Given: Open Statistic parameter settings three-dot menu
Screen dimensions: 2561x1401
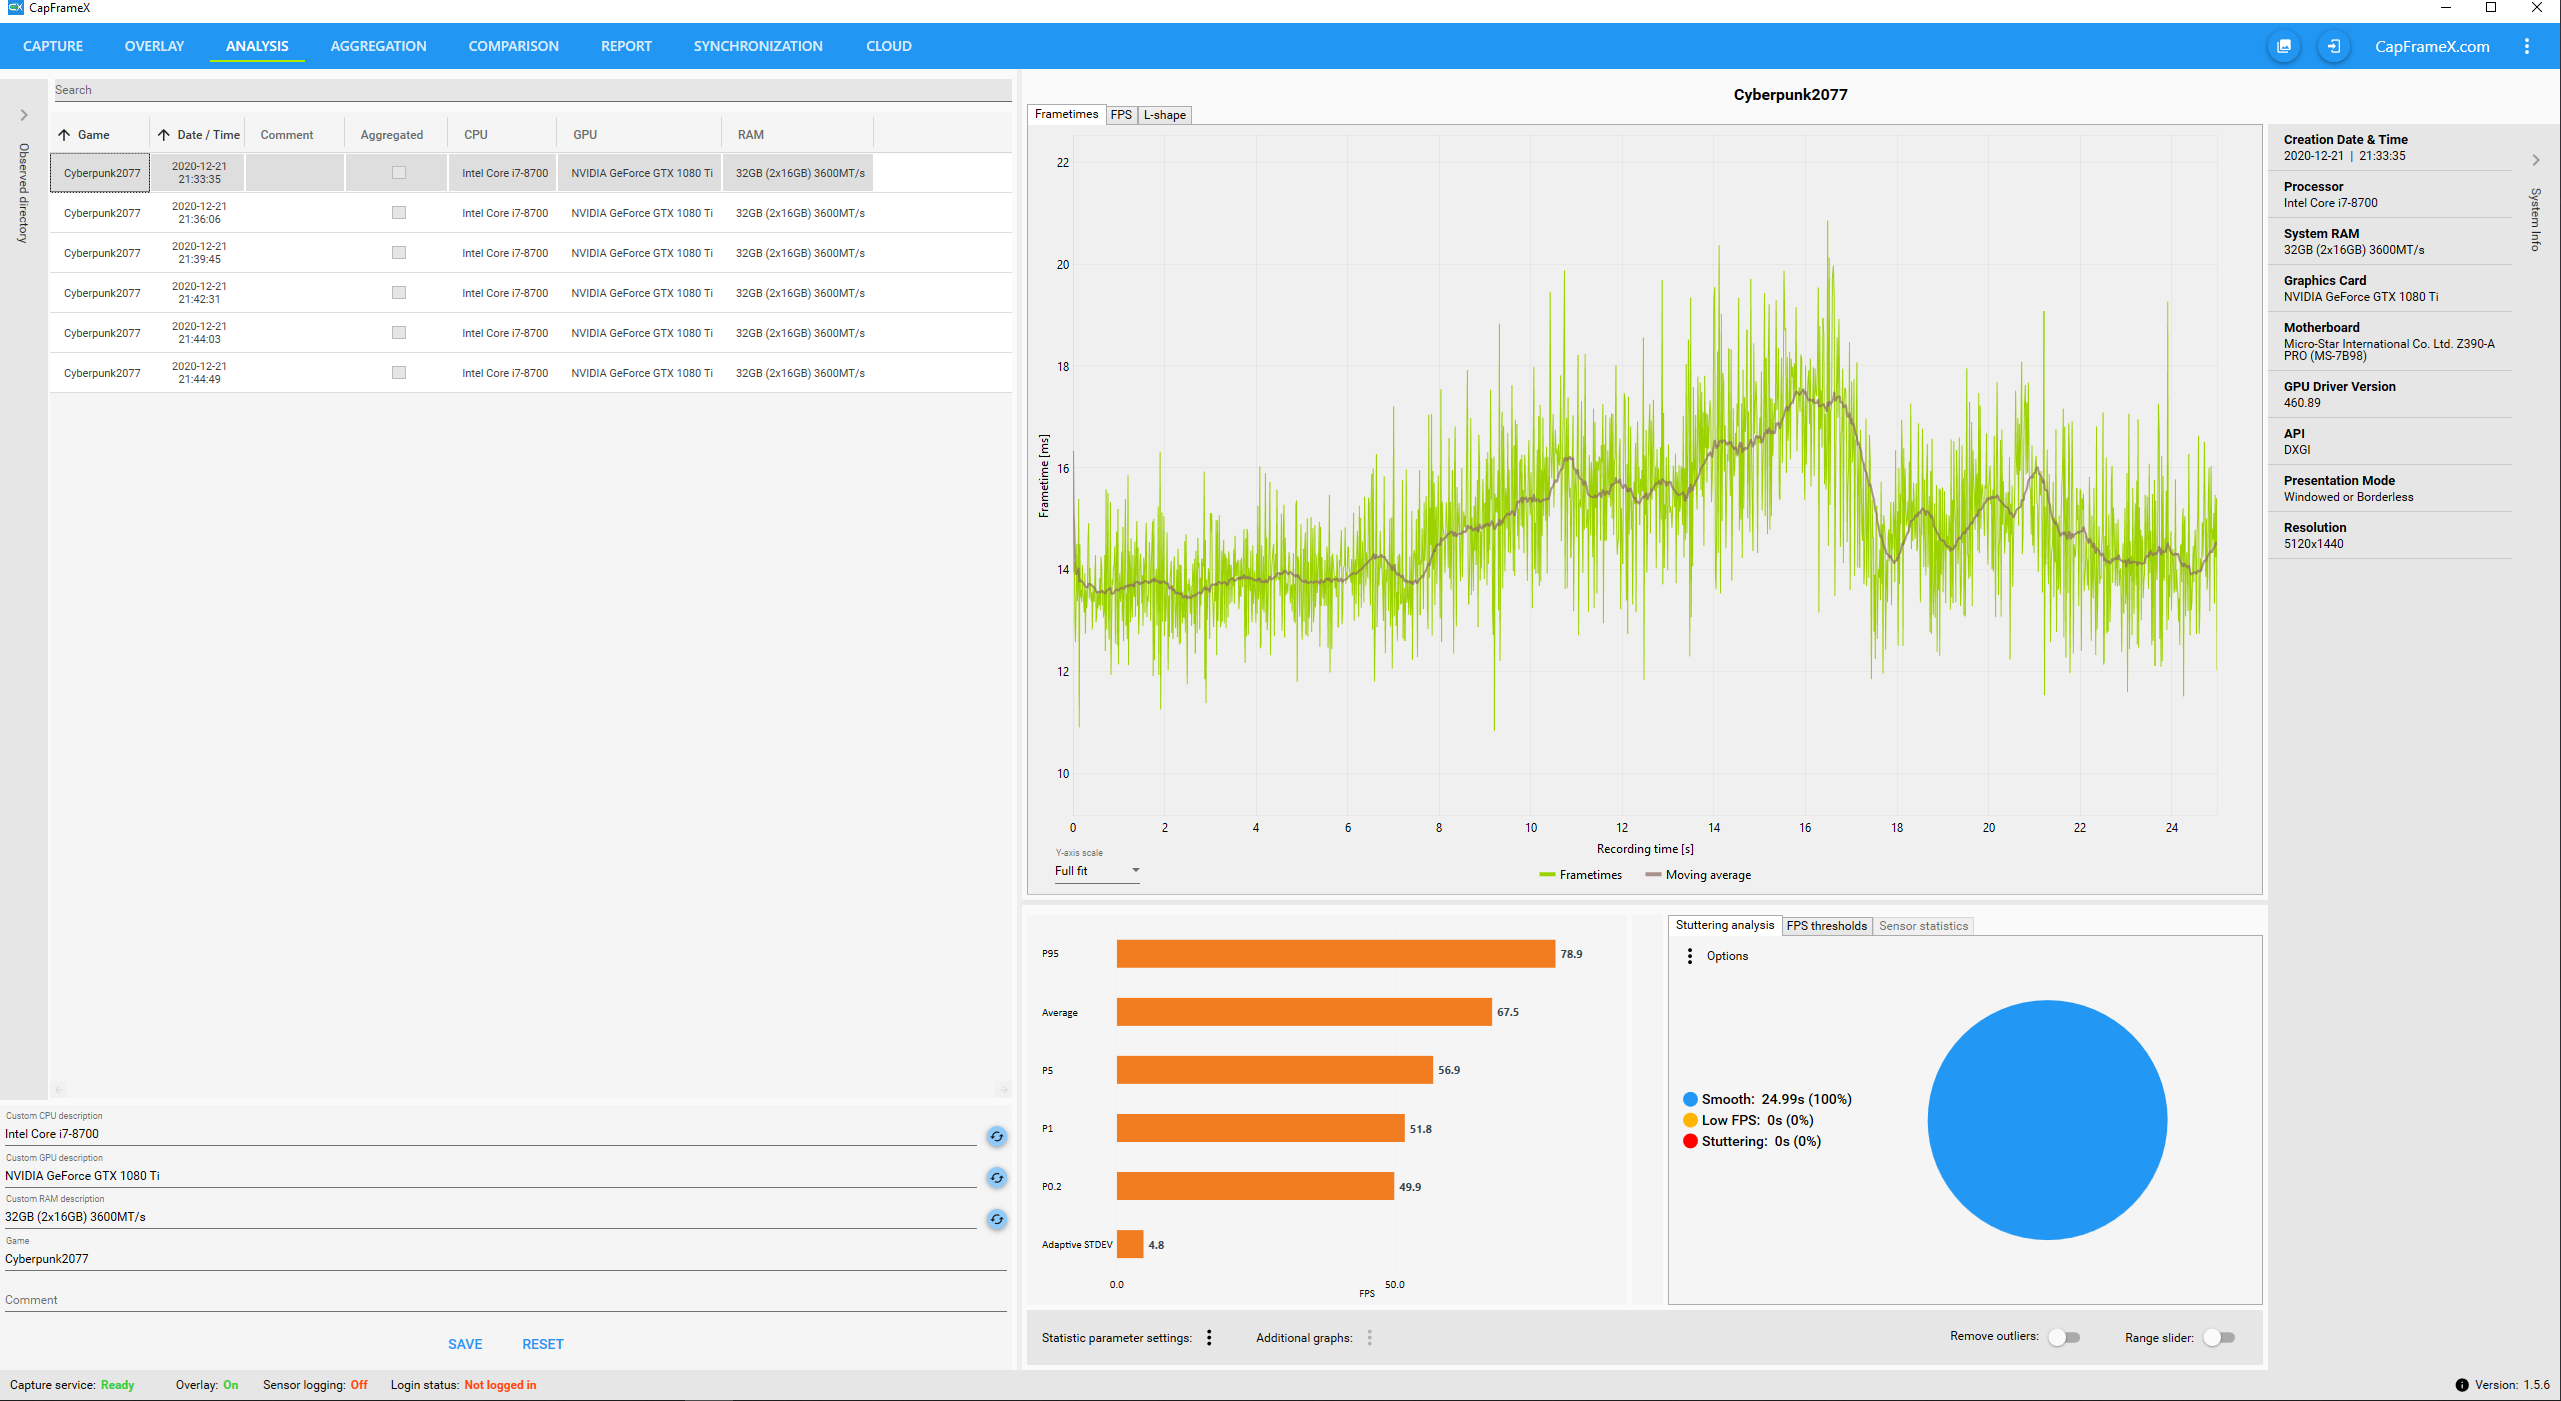Looking at the screenshot, I should [1209, 1337].
